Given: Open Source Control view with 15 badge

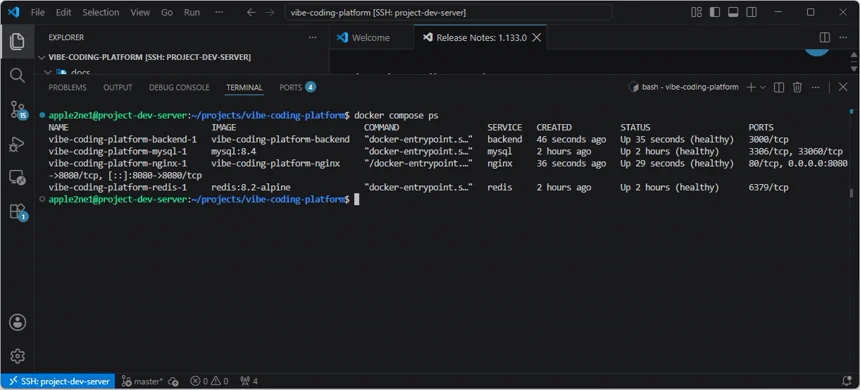Looking at the screenshot, I should coord(18,110).
